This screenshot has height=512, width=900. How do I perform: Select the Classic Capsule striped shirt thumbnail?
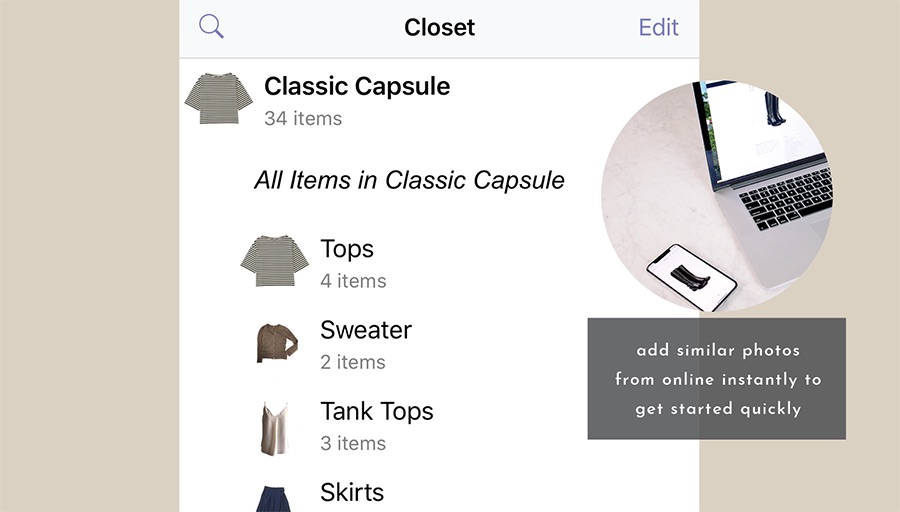[219, 98]
